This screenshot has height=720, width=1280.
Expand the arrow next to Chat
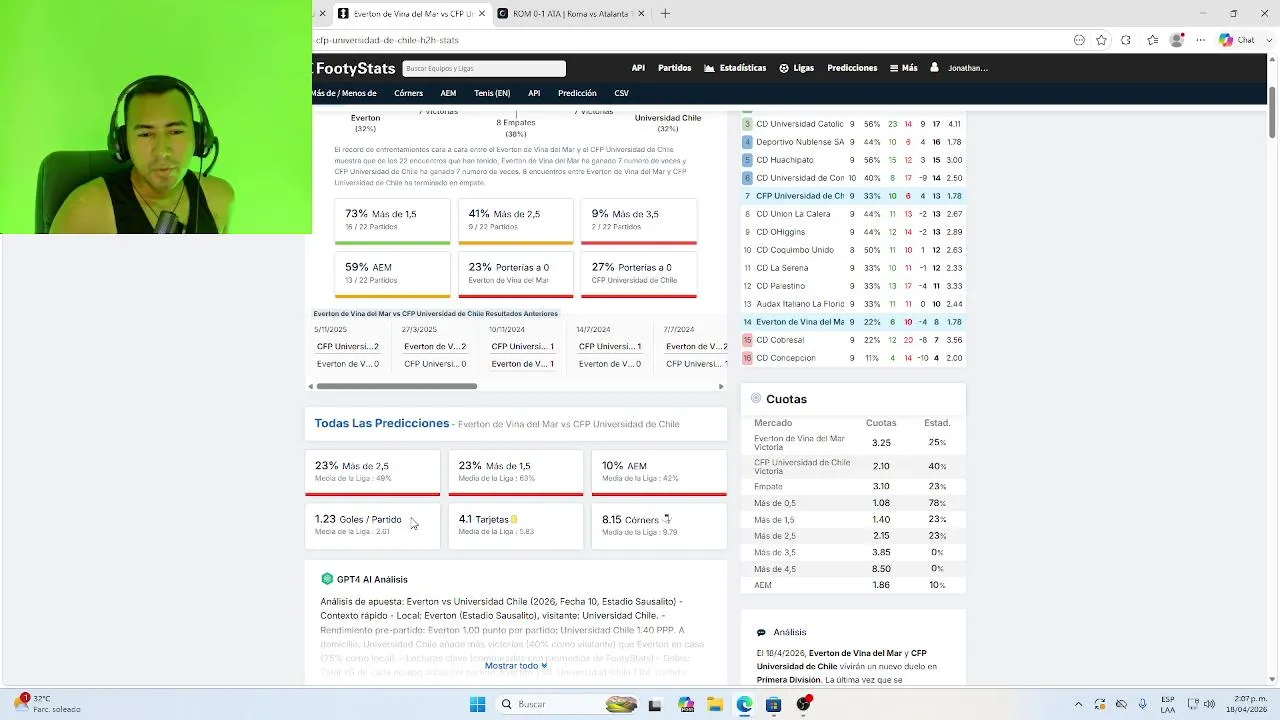[x=1267, y=40]
